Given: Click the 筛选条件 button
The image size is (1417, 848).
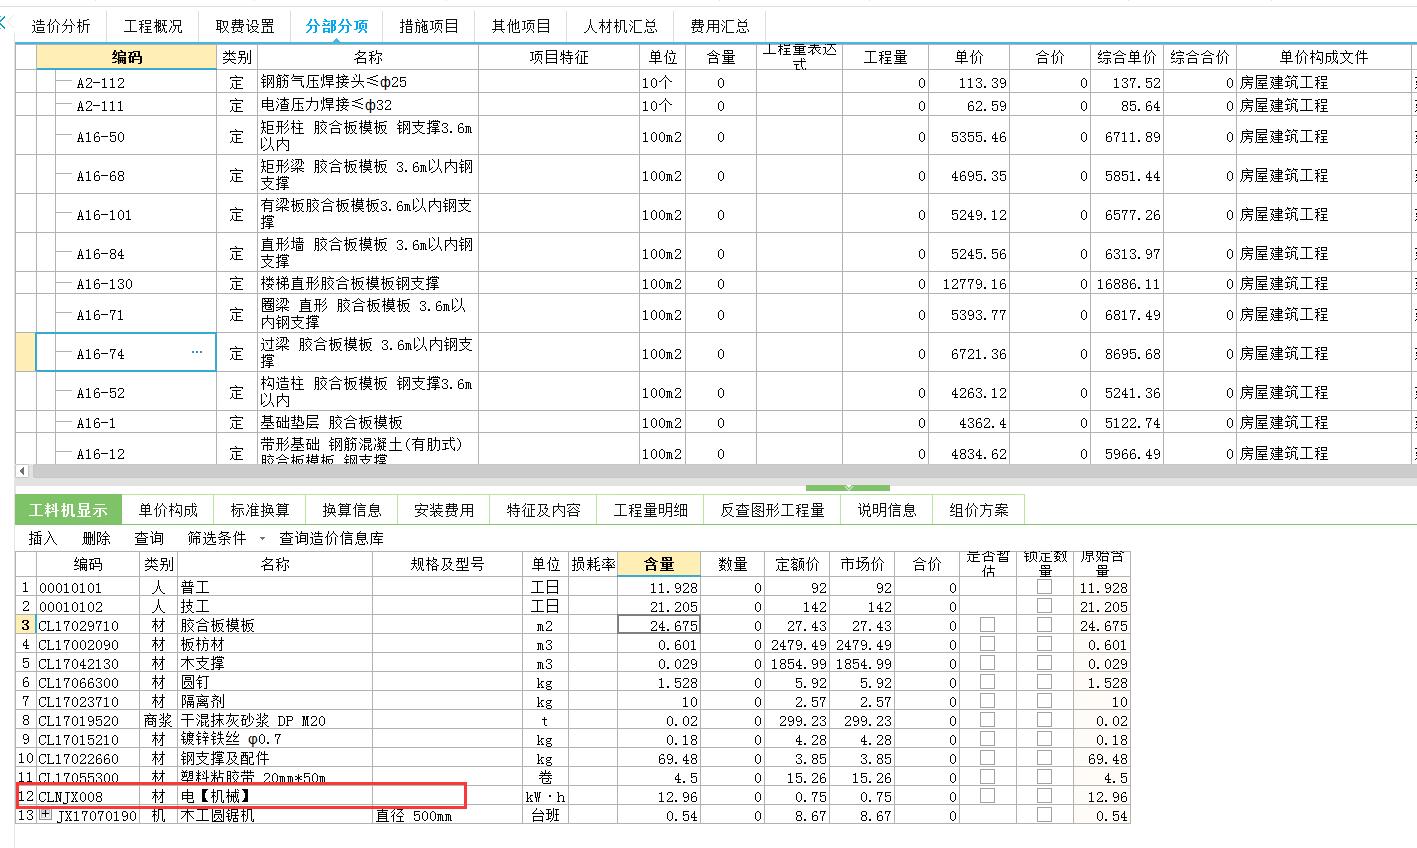Looking at the screenshot, I should [217, 538].
